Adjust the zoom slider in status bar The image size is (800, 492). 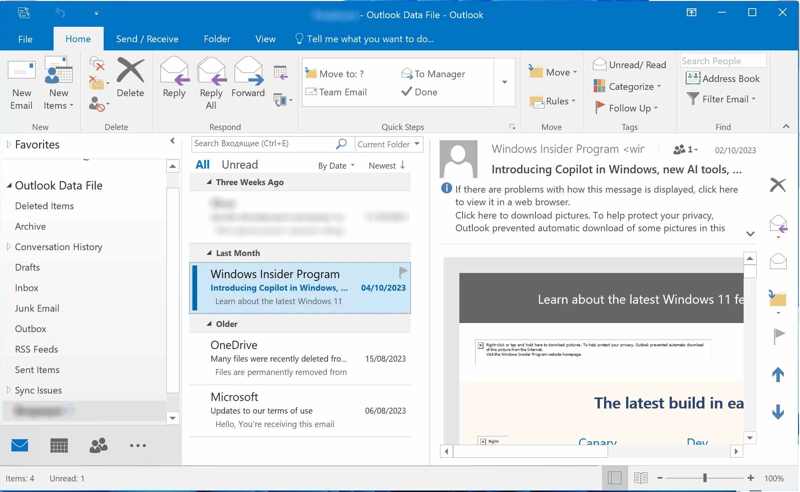coord(705,478)
